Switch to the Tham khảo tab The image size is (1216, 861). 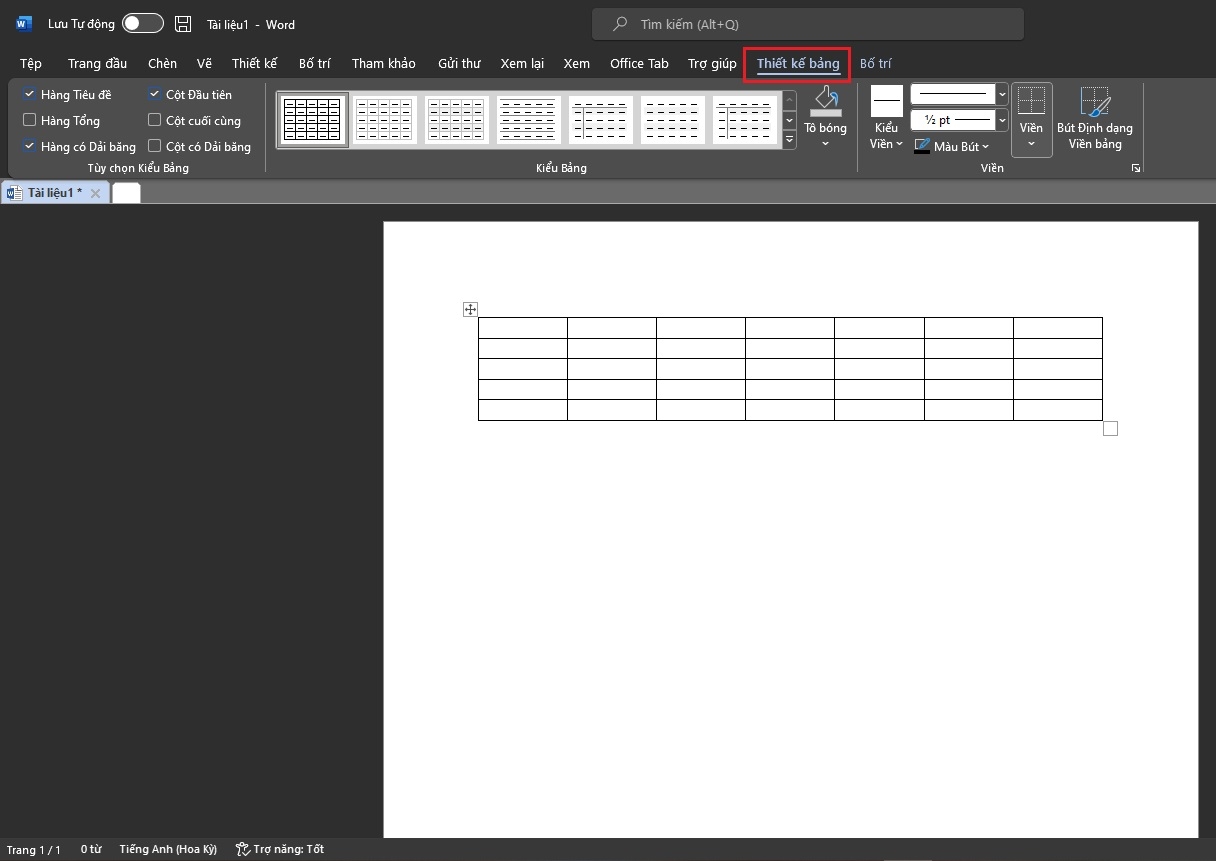[x=383, y=64]
